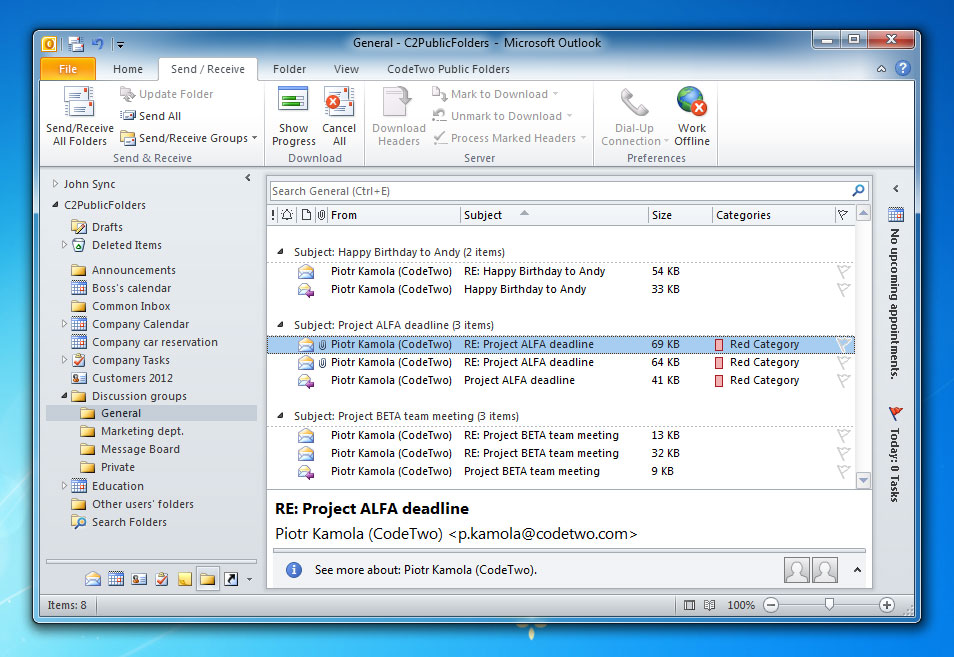The height and width of the screenshot is (657, 954).
Task: Switch to the View tab
Action: coord(346,69)
